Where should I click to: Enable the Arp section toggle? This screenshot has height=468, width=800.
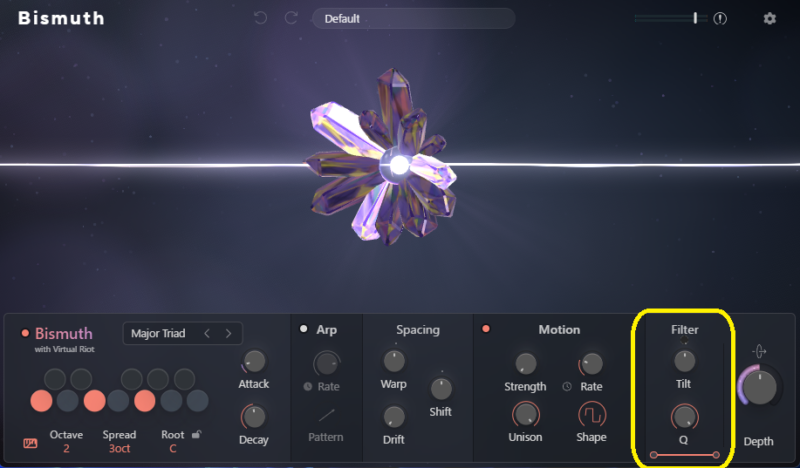coord(304,329)
